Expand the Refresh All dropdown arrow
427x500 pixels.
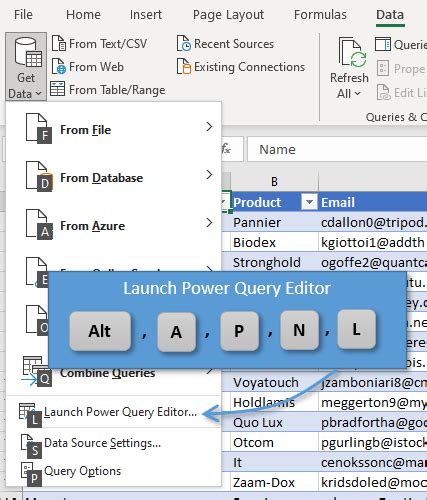pyautogui.click(x=358, y=94)
